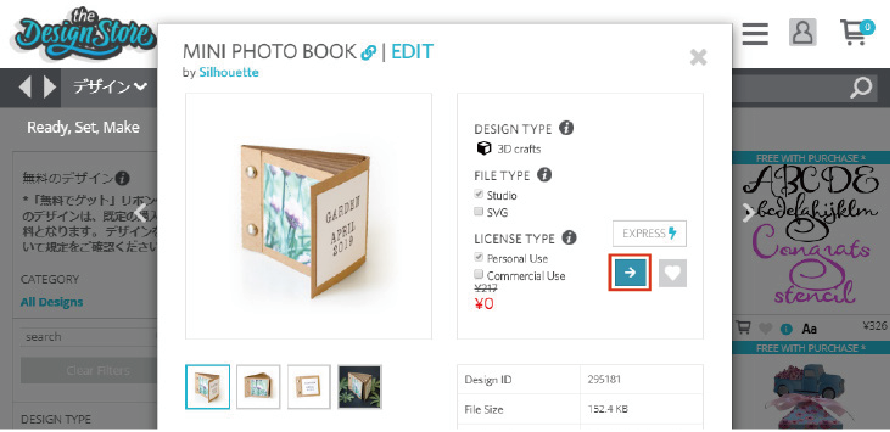Click the License Type info icon
Image resolution: width=890 pixels, height=432 pixels.
[569, 238]
